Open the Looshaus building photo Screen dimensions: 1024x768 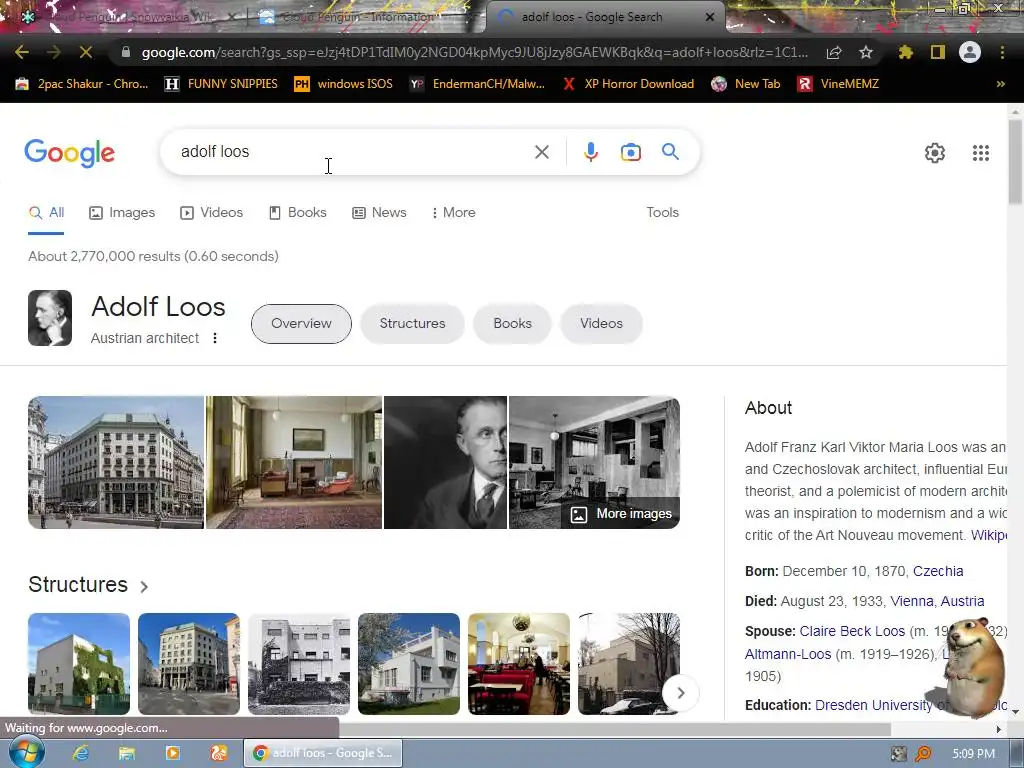click(x=116, y=462)
